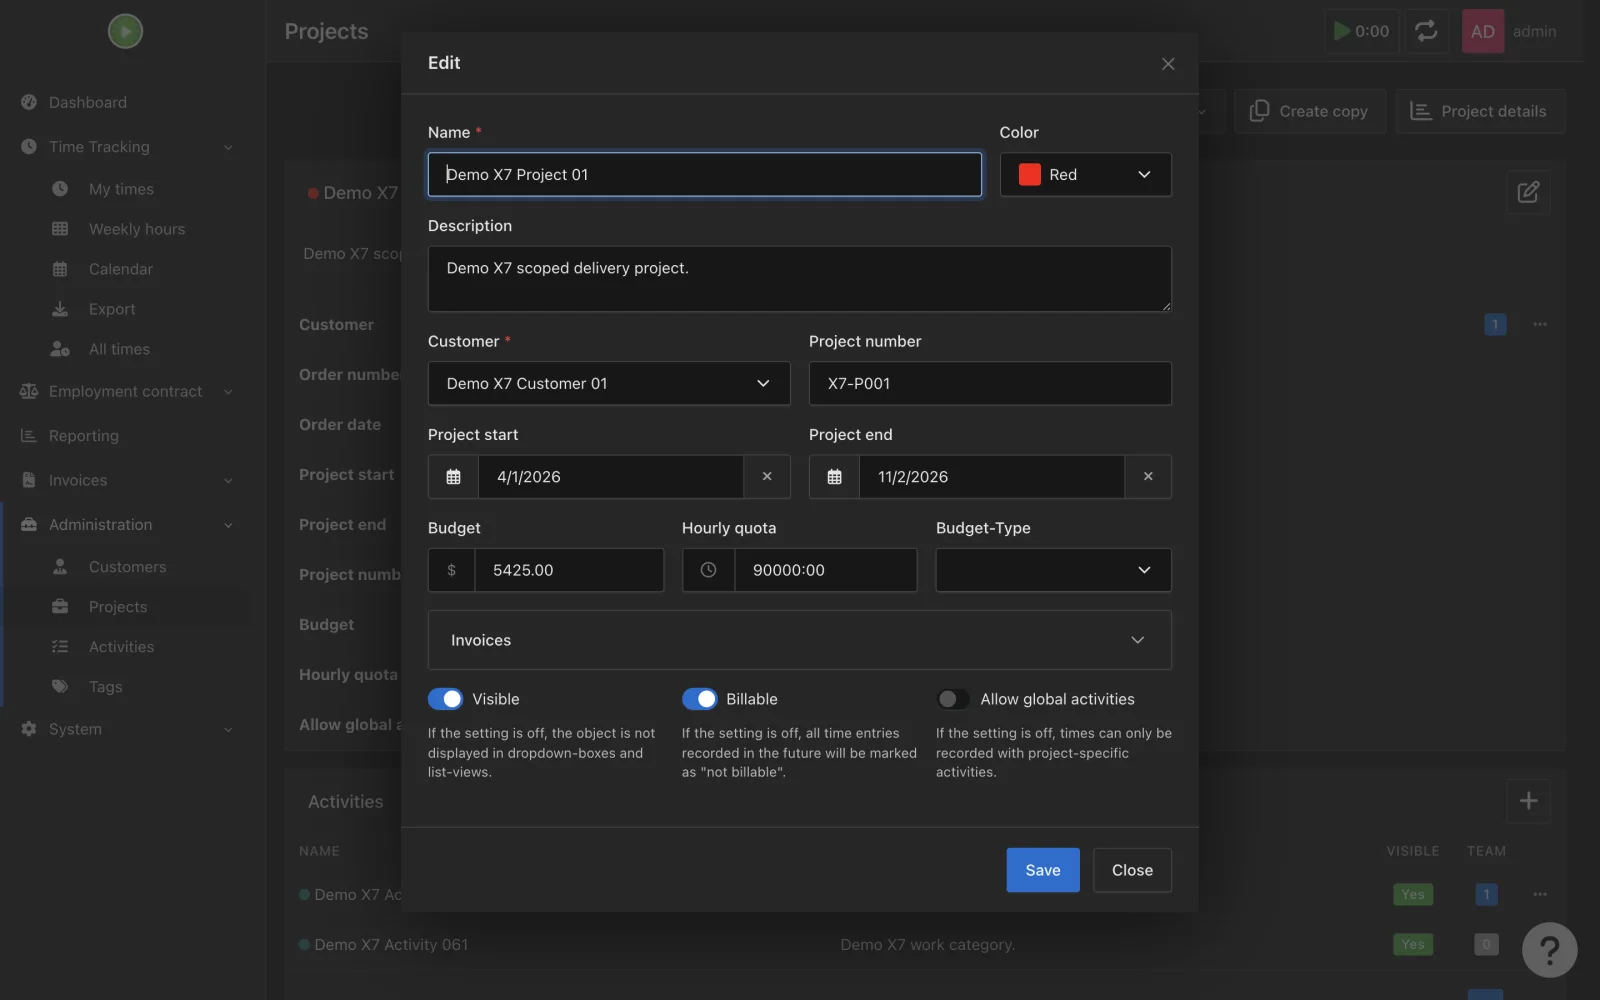Click the recent activities refresh icon
This screenshot has width=1600, height=1000.
[1426, 31]
